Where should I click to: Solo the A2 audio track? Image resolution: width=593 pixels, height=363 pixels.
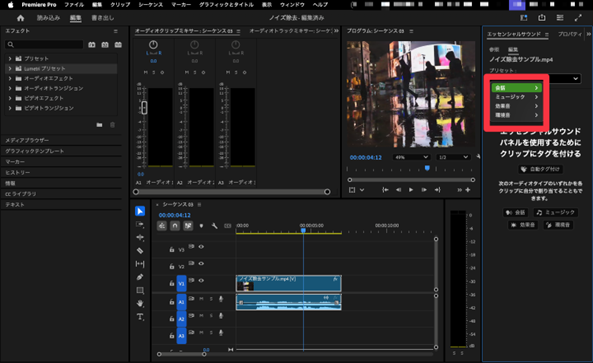point(211,316)
